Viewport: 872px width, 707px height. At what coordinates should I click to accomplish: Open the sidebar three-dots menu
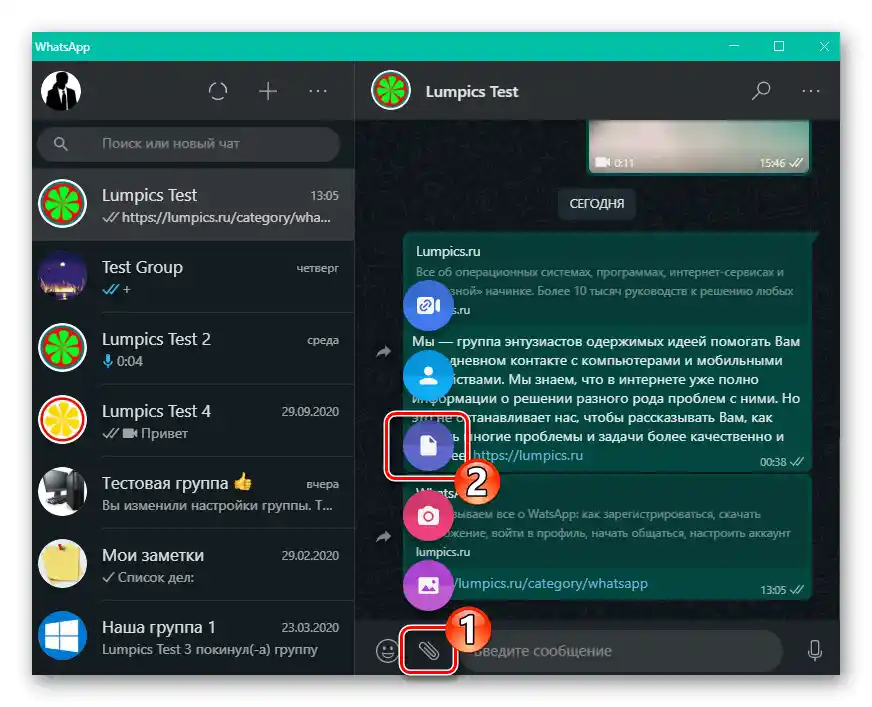point(318,91)
